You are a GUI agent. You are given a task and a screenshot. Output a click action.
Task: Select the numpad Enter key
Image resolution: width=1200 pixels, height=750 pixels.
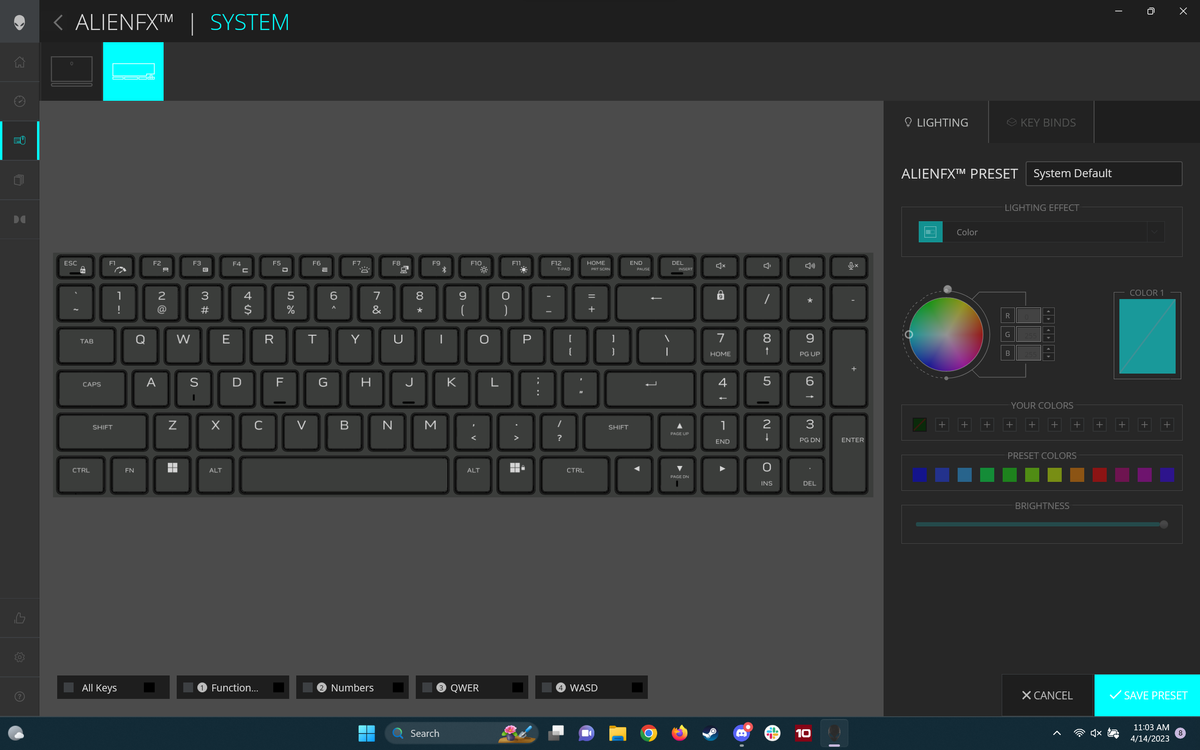tap(851, 452)
